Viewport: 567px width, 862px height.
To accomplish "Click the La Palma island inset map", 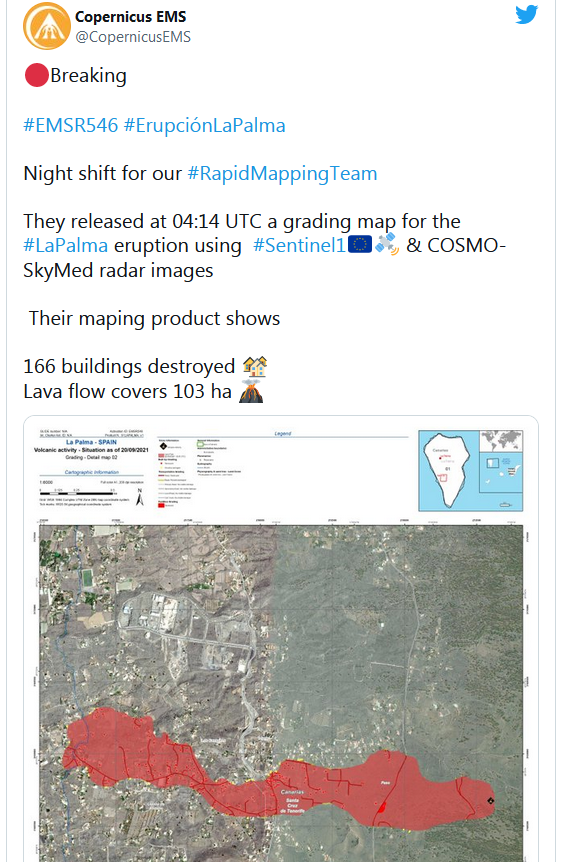I will 448,471.
